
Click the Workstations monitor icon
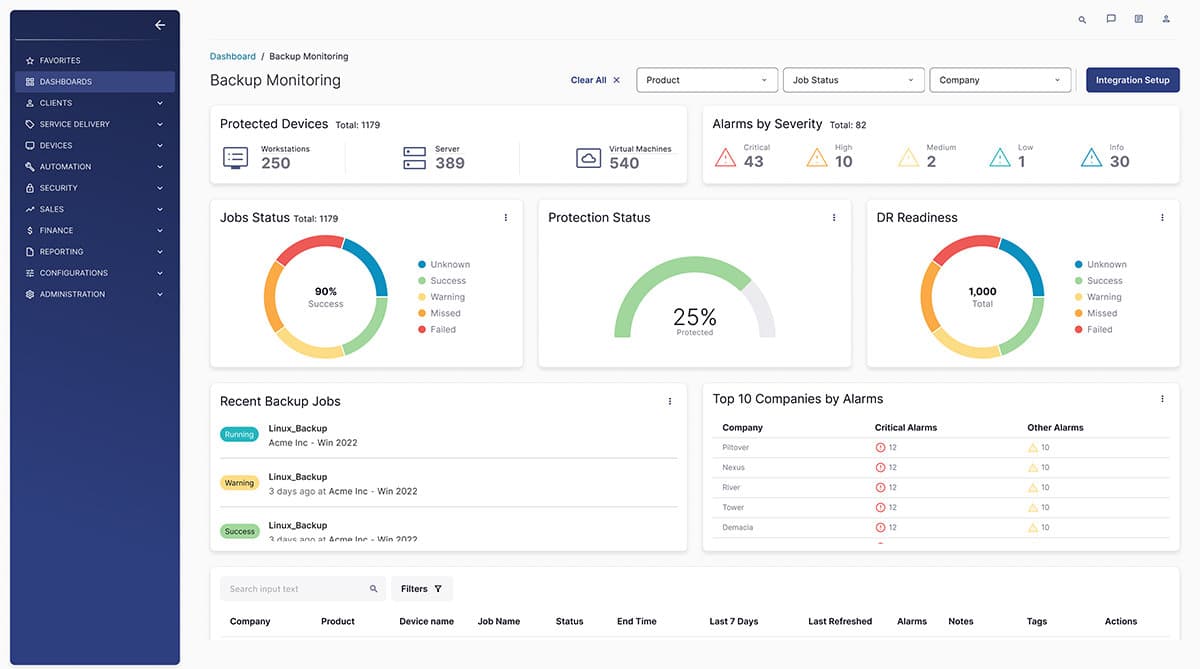[235, 158]
